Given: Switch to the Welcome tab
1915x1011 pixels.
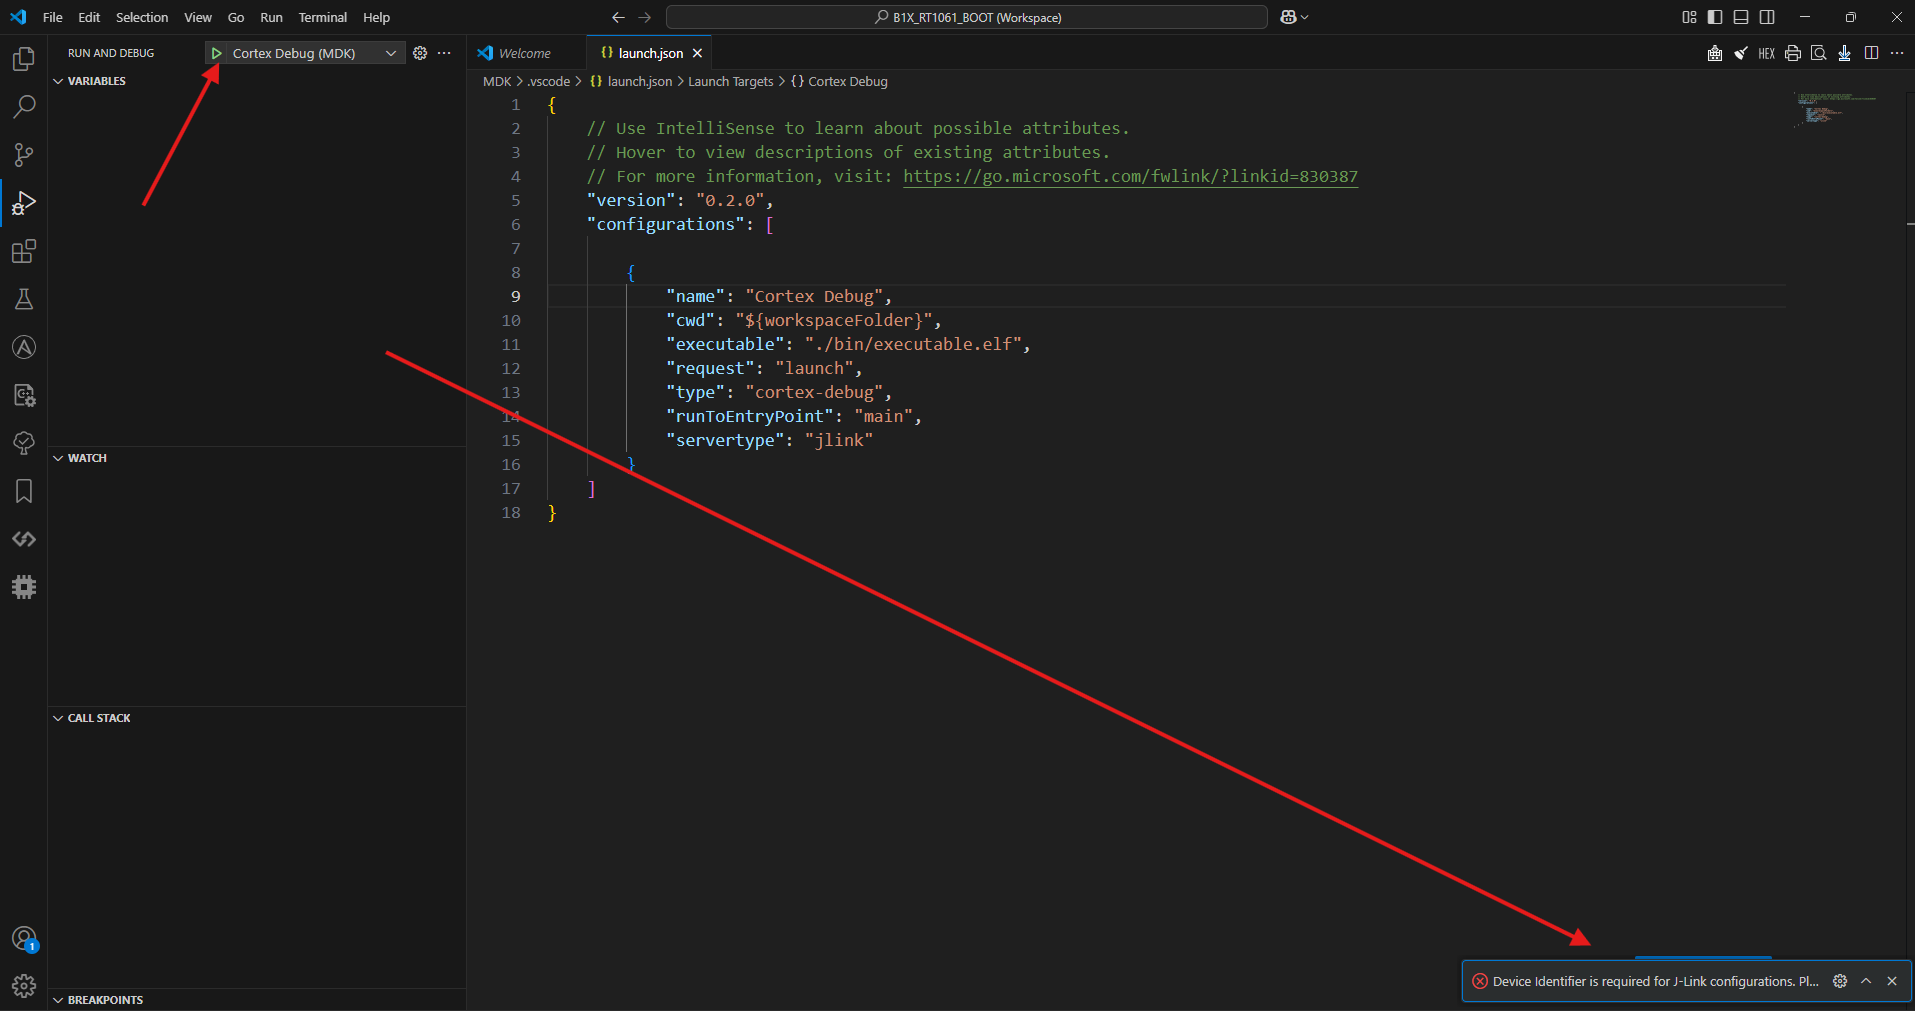Looking at the screenshot, I should click(x=524, y=52).
